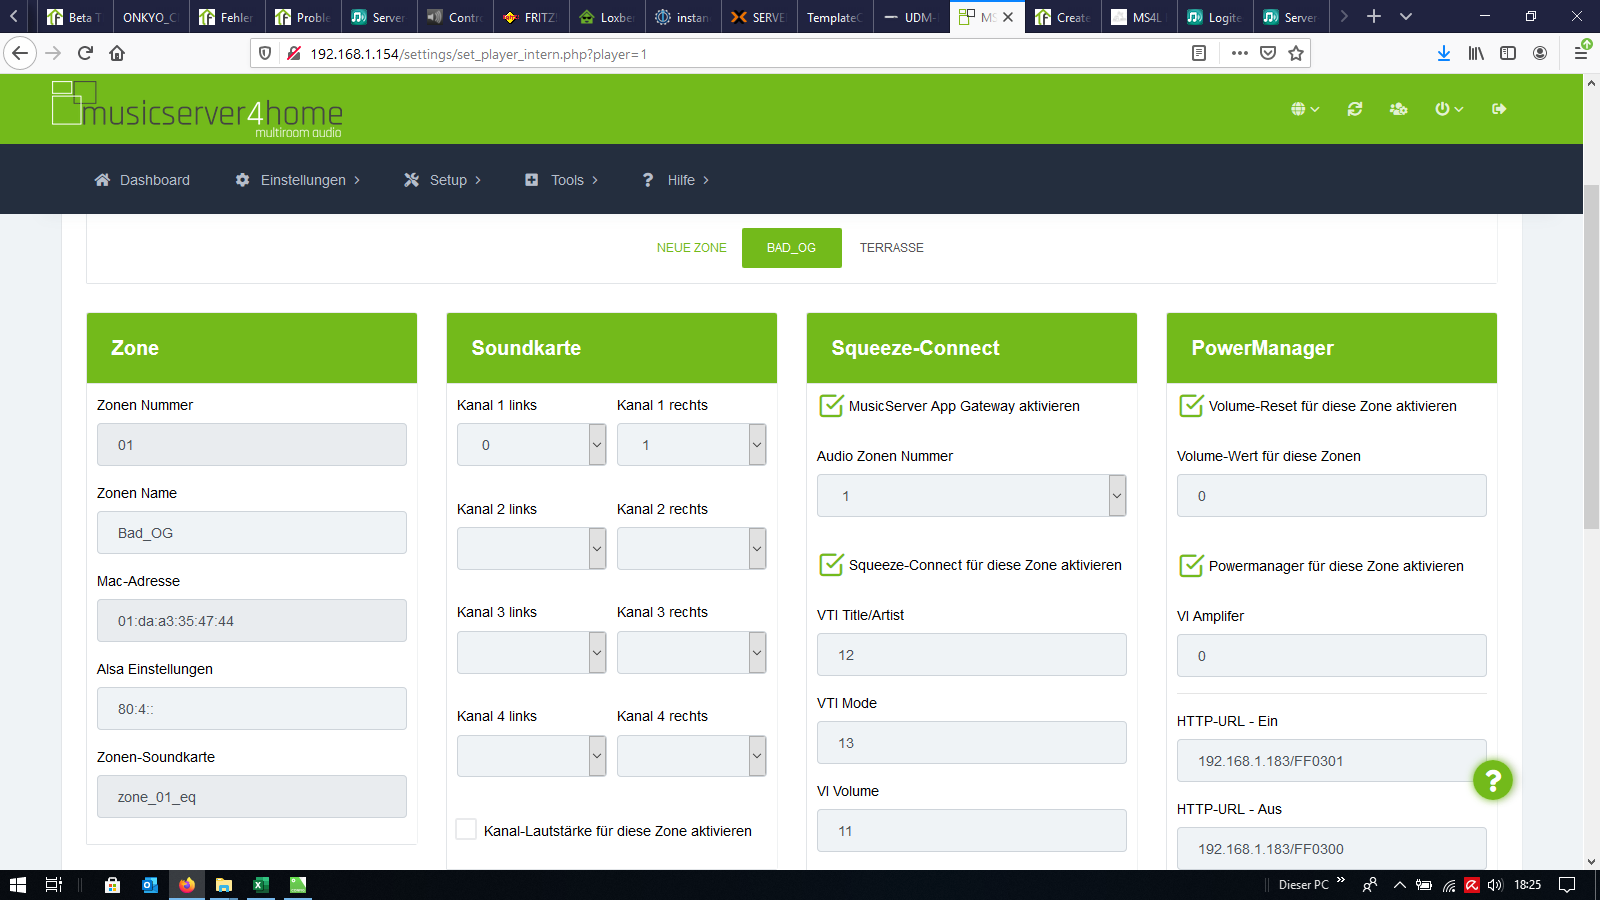Open File Explorer from the taskbar
The width and height of the screenshot is (1600, 900).
click(x=223, y=885)
